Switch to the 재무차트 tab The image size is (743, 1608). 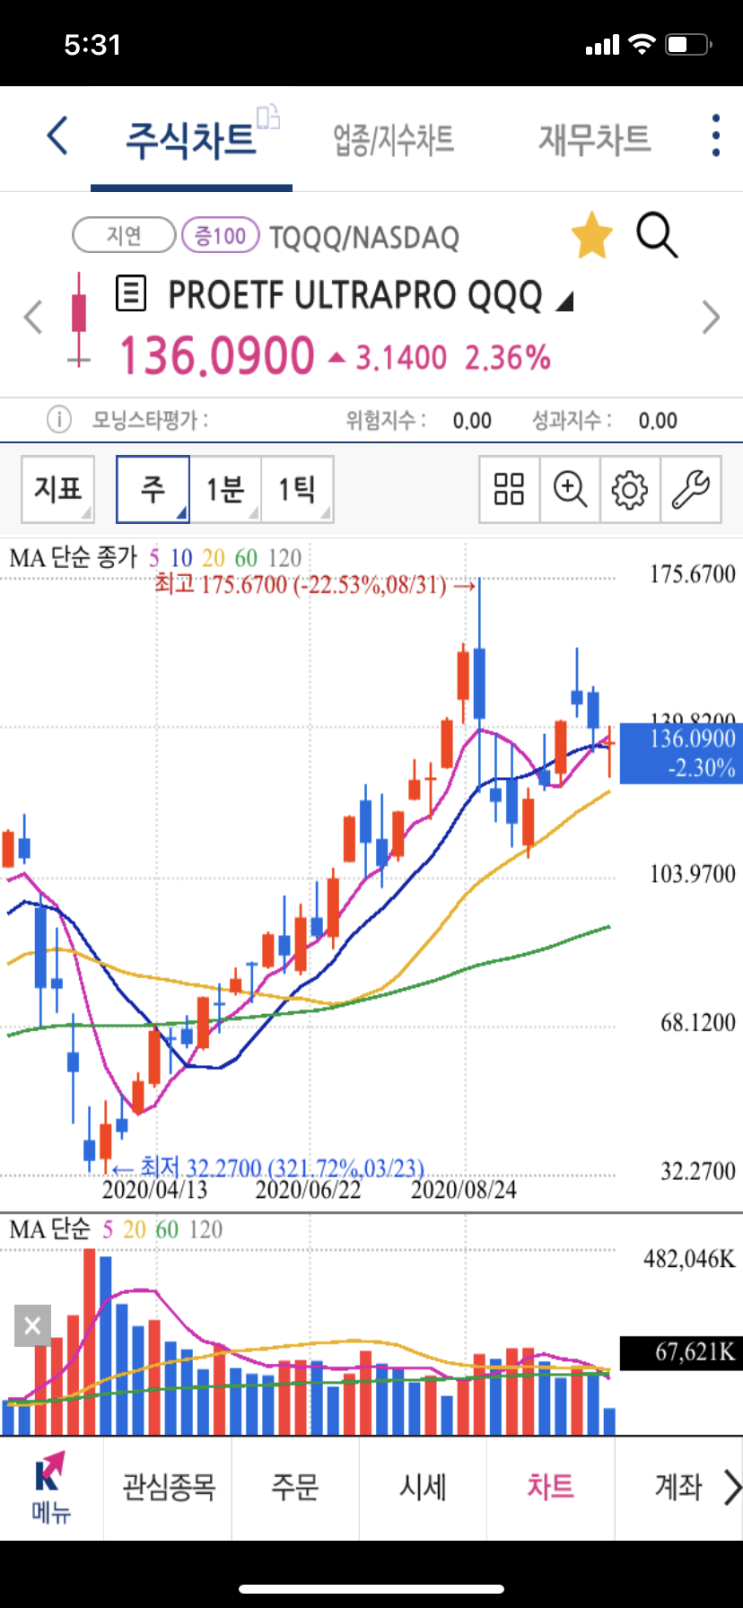tap(595, 139)
